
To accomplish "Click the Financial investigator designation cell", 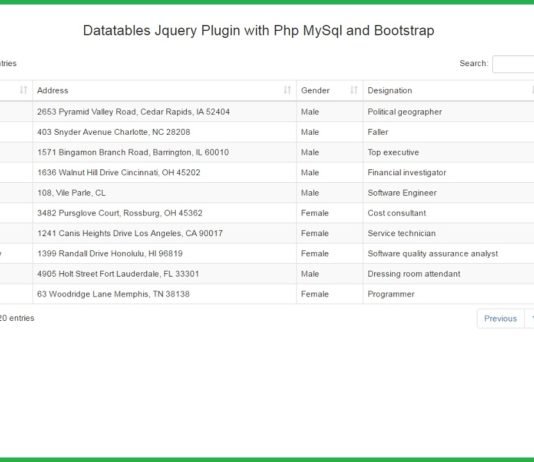I will point(449,173).
